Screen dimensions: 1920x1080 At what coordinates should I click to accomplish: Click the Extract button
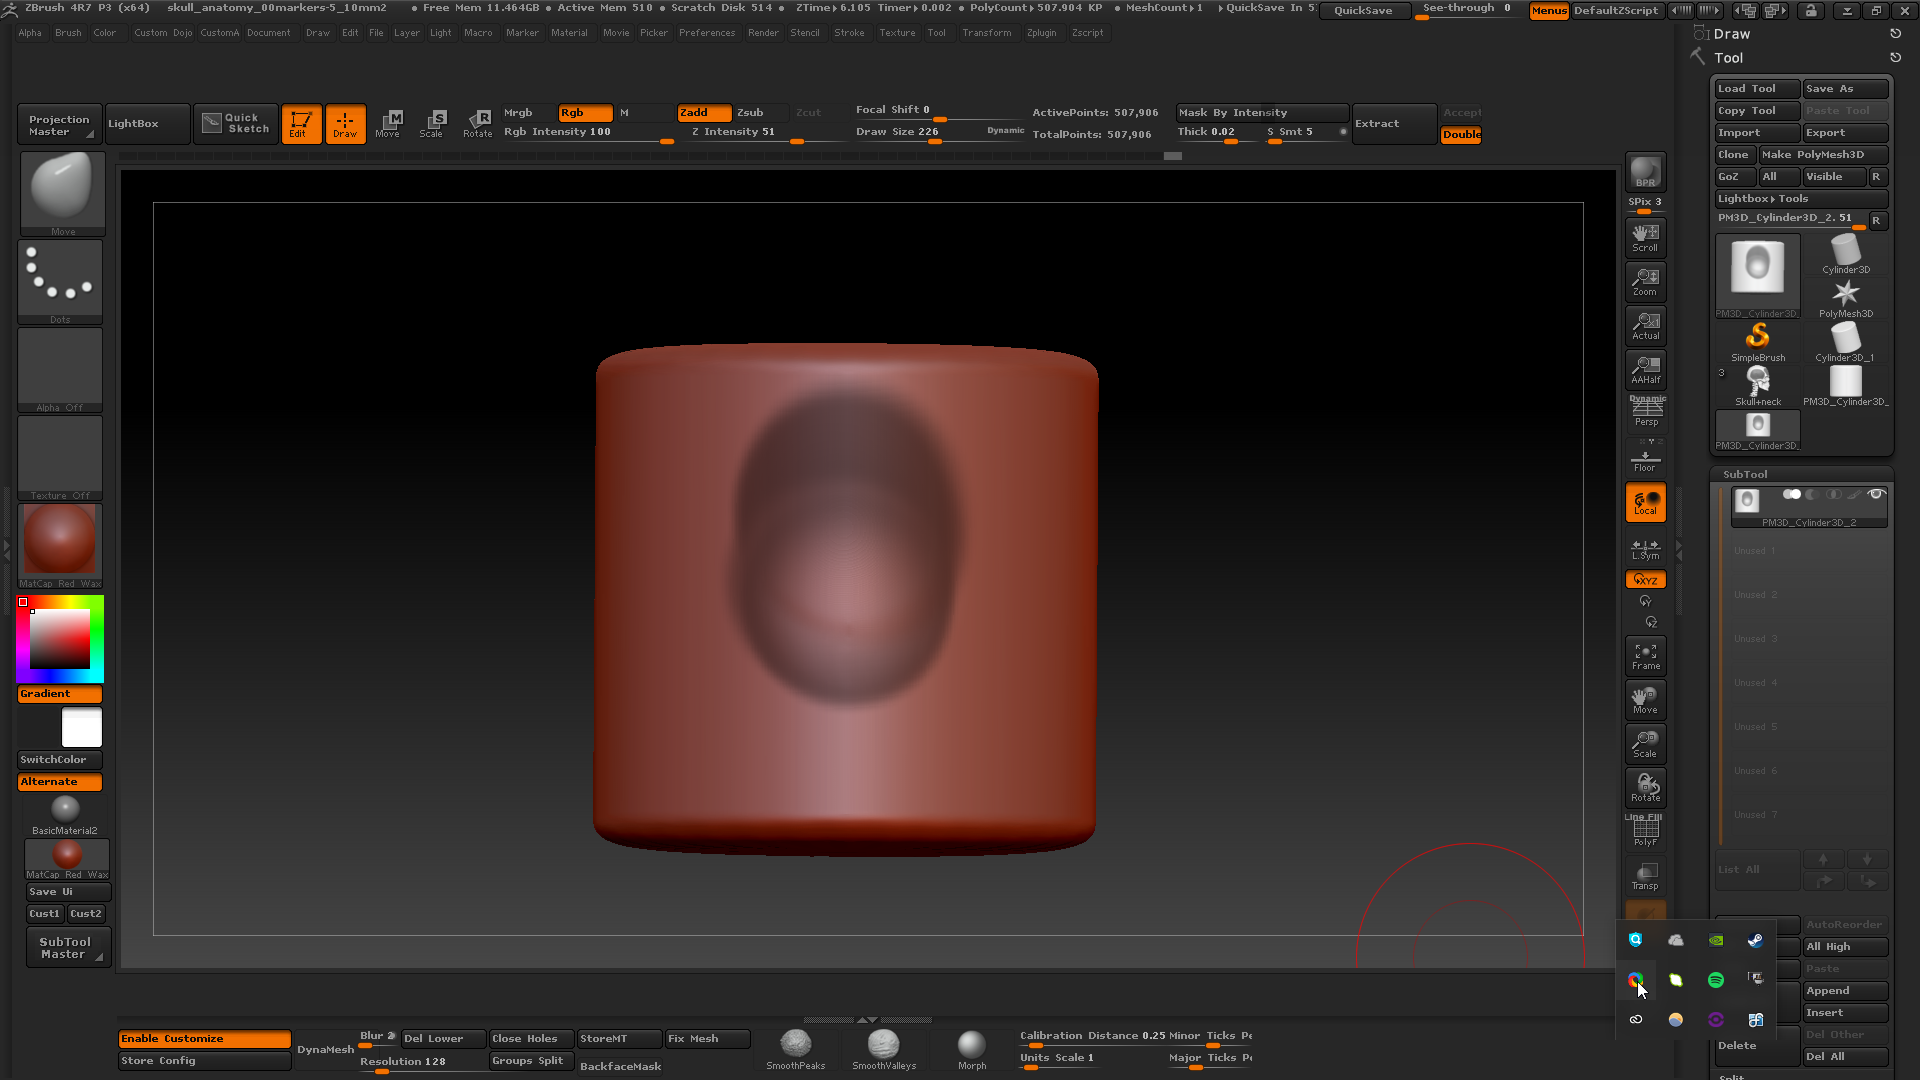(1395, 124)
